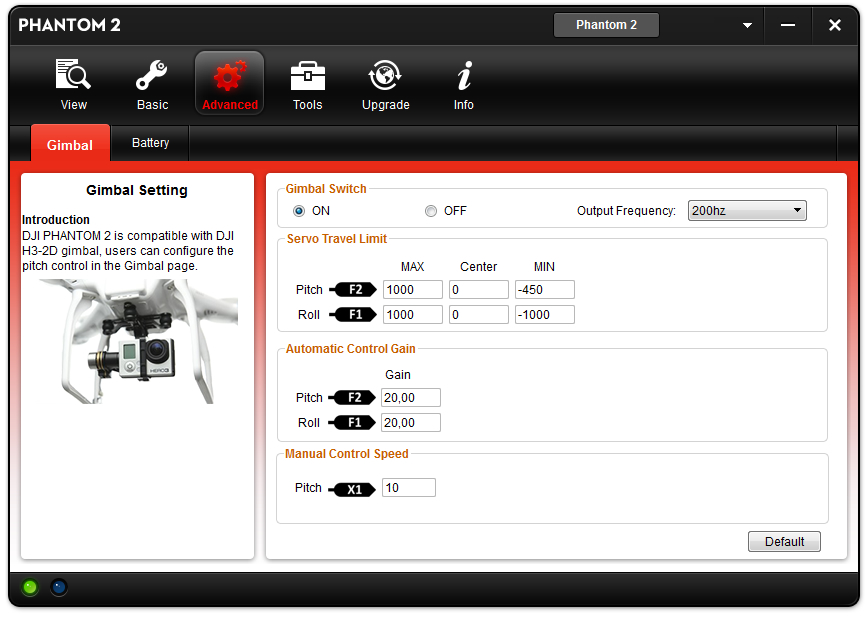The image size is (865, 617).
Task: Click the F2 tag in Automatic Control Gain
Action: (x=352, y=397)
